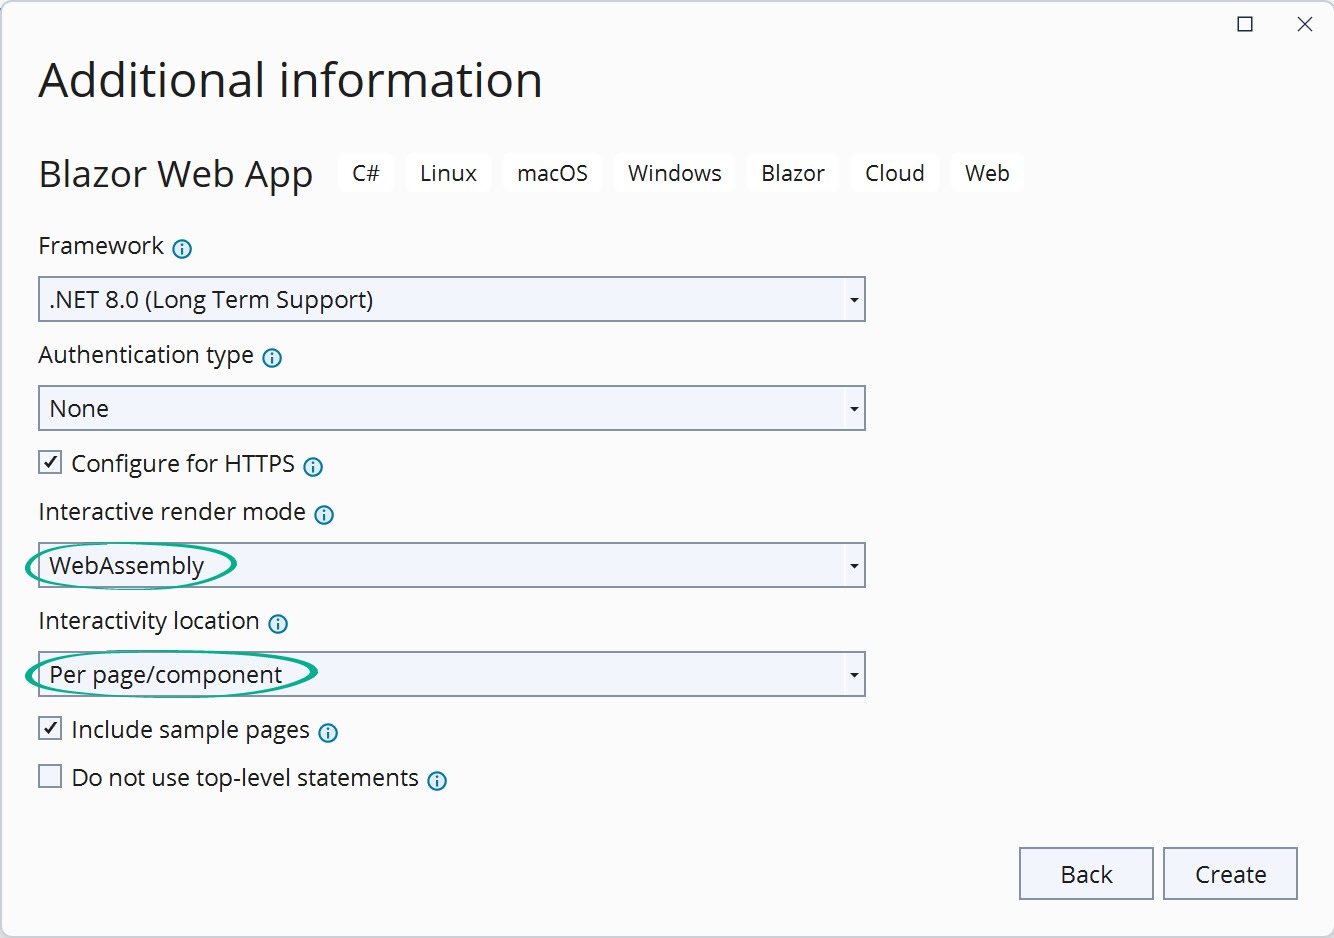Click the Cloud tag
1334x938 pixels.
tap(895, 173)
